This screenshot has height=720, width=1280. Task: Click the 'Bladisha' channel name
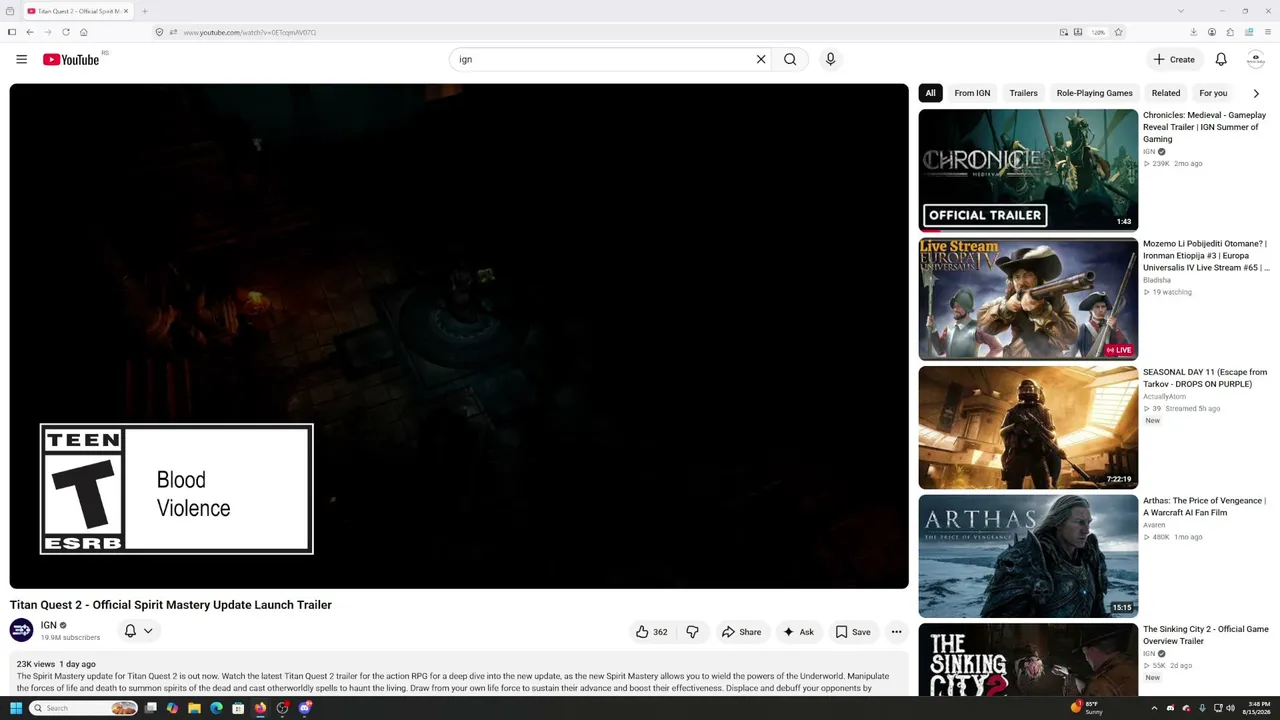[x=1157, y=280]
